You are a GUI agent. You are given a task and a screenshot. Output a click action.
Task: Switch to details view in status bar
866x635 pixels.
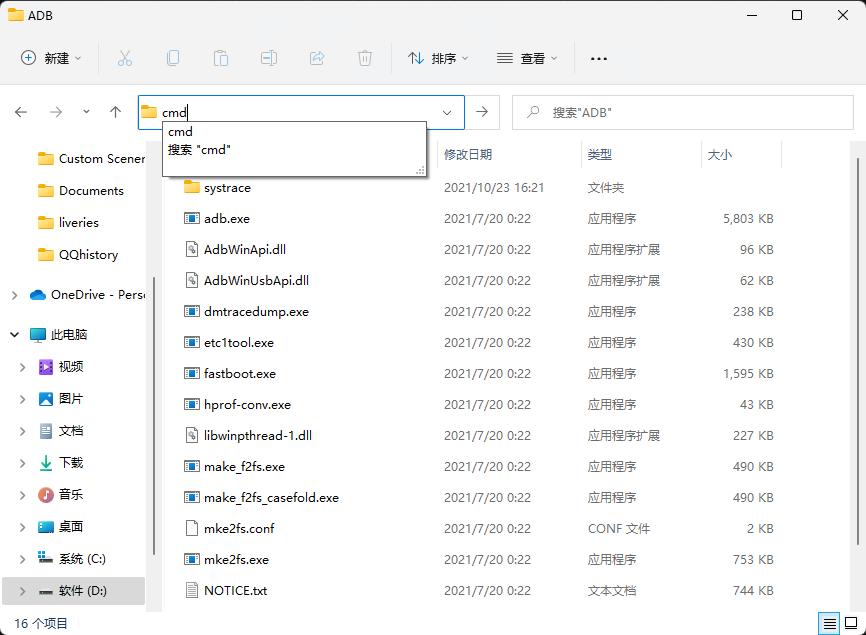click(x=829, y=623)
